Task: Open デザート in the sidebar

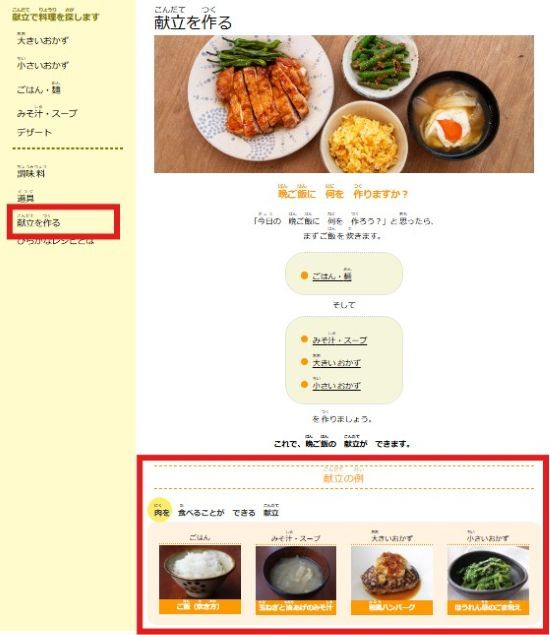Action: [x=34, y=132]
